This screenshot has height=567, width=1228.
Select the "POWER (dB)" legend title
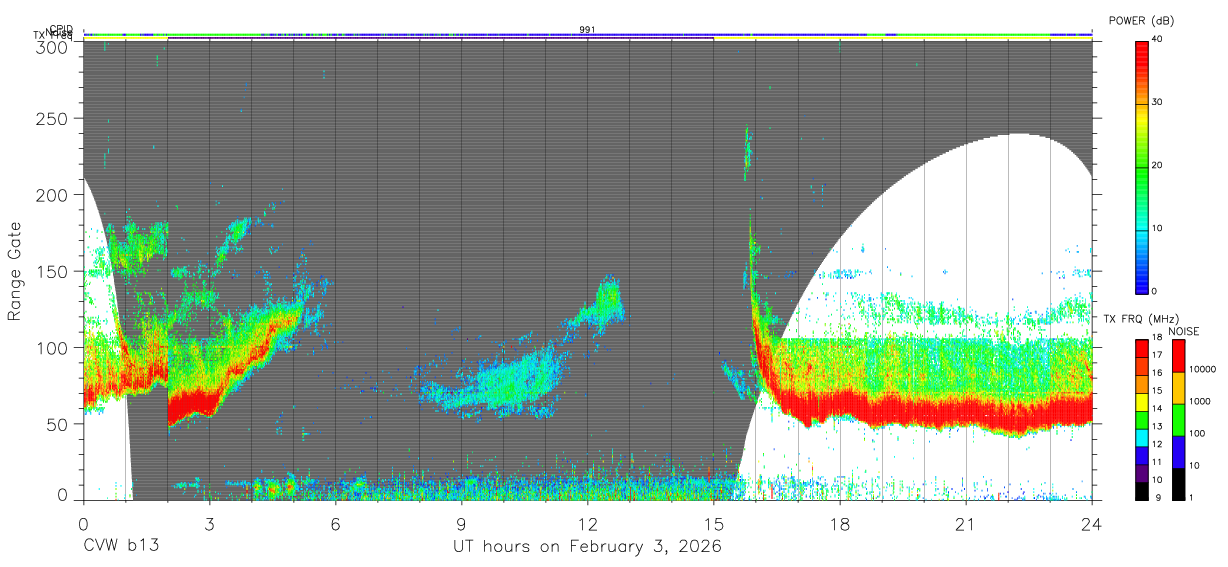(x=1141, y=20)
